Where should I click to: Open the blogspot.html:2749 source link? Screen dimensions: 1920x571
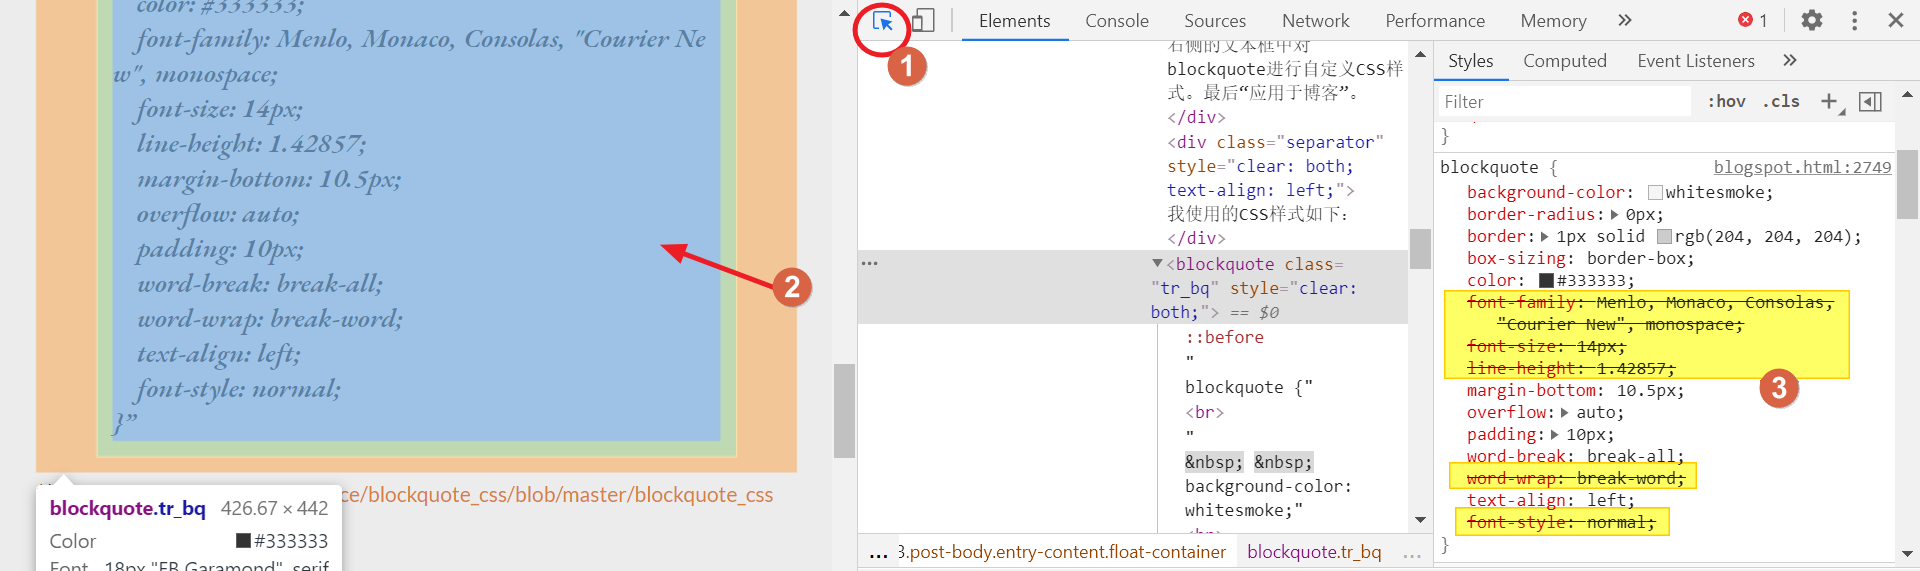(1802, 167)
